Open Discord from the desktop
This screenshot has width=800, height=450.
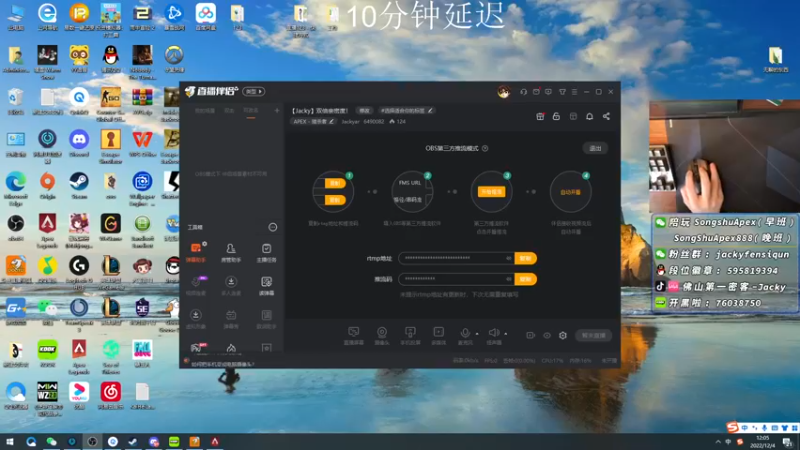[x=79, y=142]
